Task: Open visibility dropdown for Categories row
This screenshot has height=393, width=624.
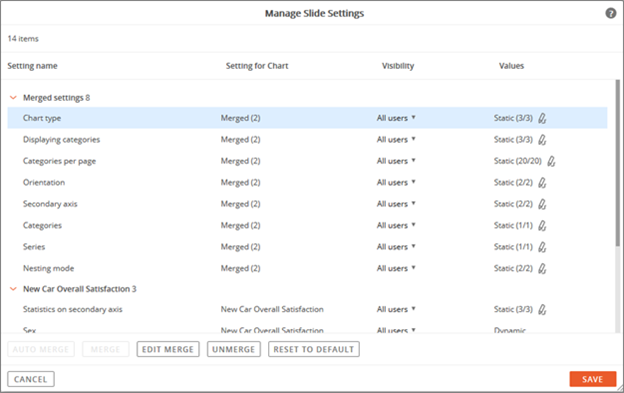Action: (x=396, y=226)
